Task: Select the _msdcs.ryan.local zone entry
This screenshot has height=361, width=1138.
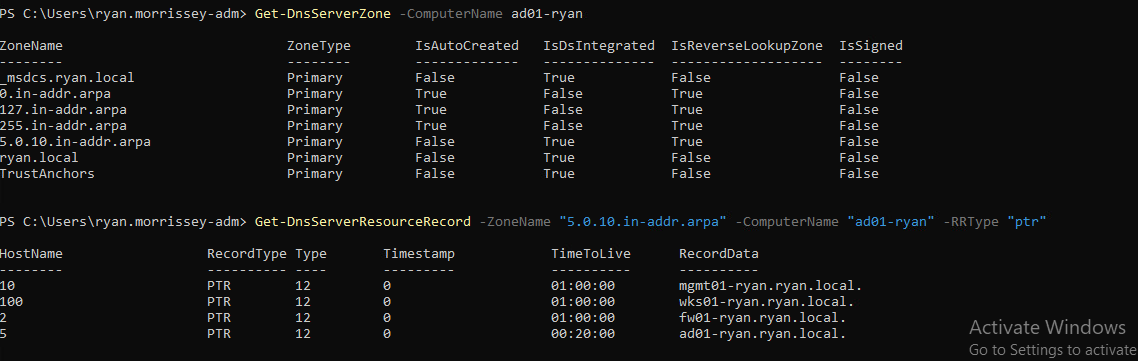Action: (x=67, y=78)
